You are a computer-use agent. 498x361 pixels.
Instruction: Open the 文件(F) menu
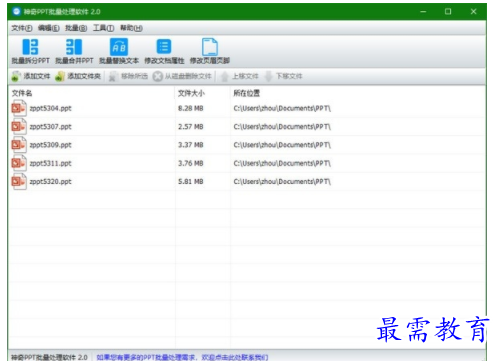click(x=22, y=28)
